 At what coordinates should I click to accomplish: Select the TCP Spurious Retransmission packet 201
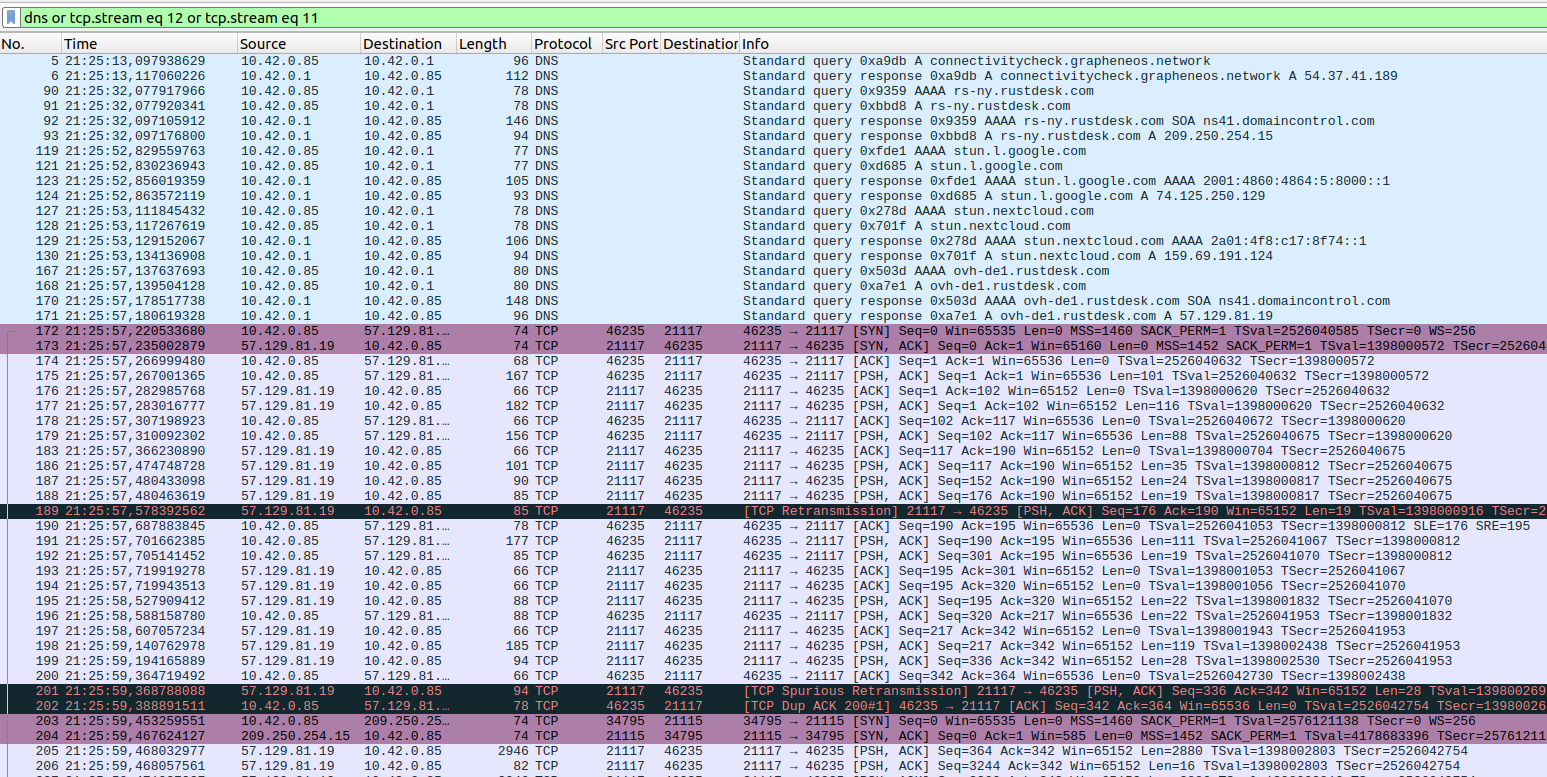(x=600, y=691)
